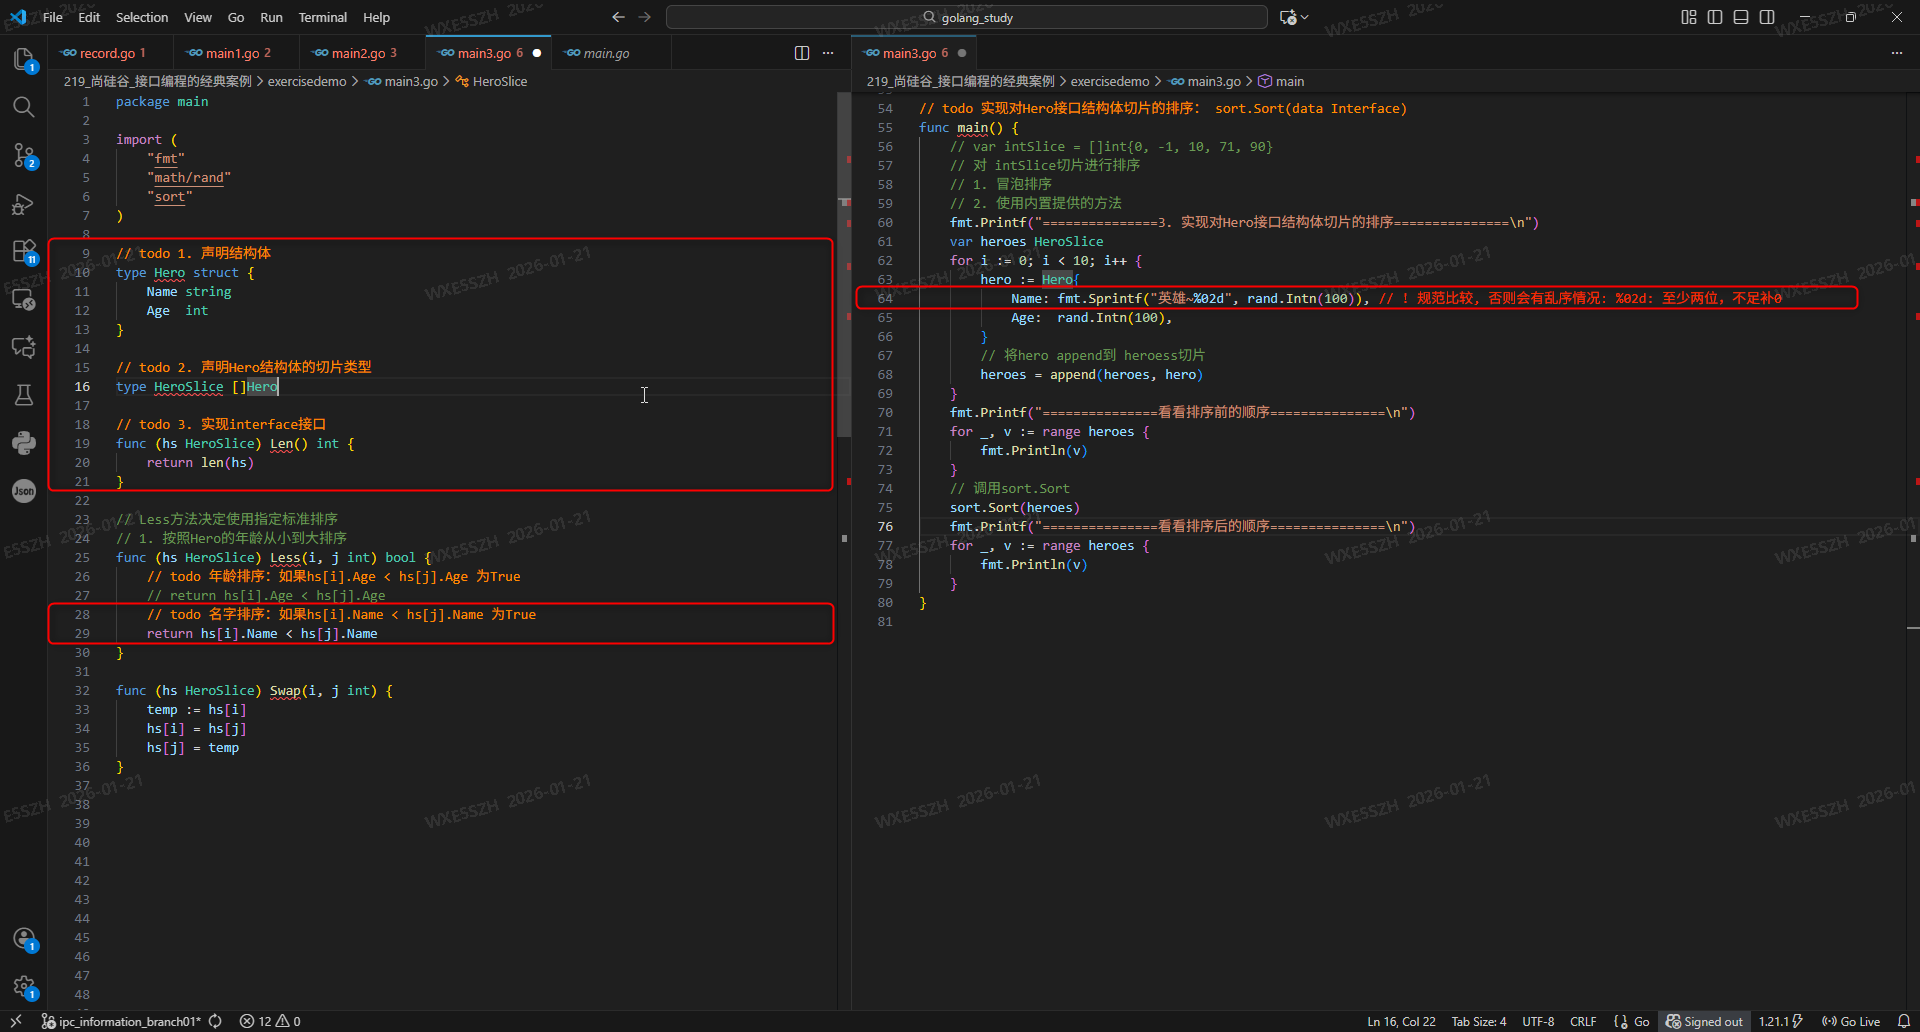This screenshot has width=1920, height=1032.
Task: Open the Source Control view
Action: click(x=24, y=155)
